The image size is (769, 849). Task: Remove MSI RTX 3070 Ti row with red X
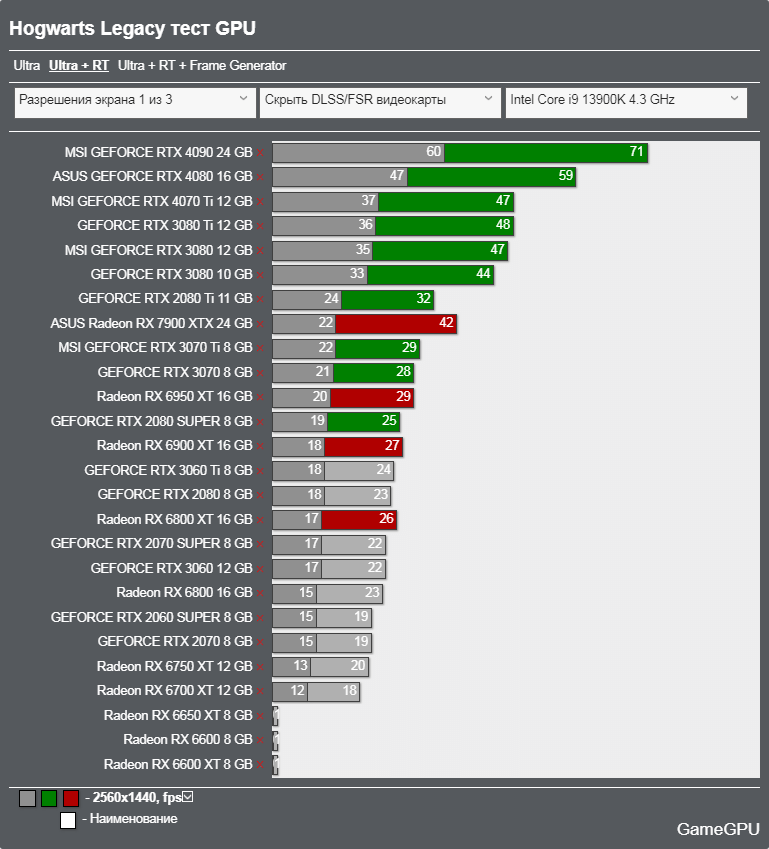click(260, 349)
